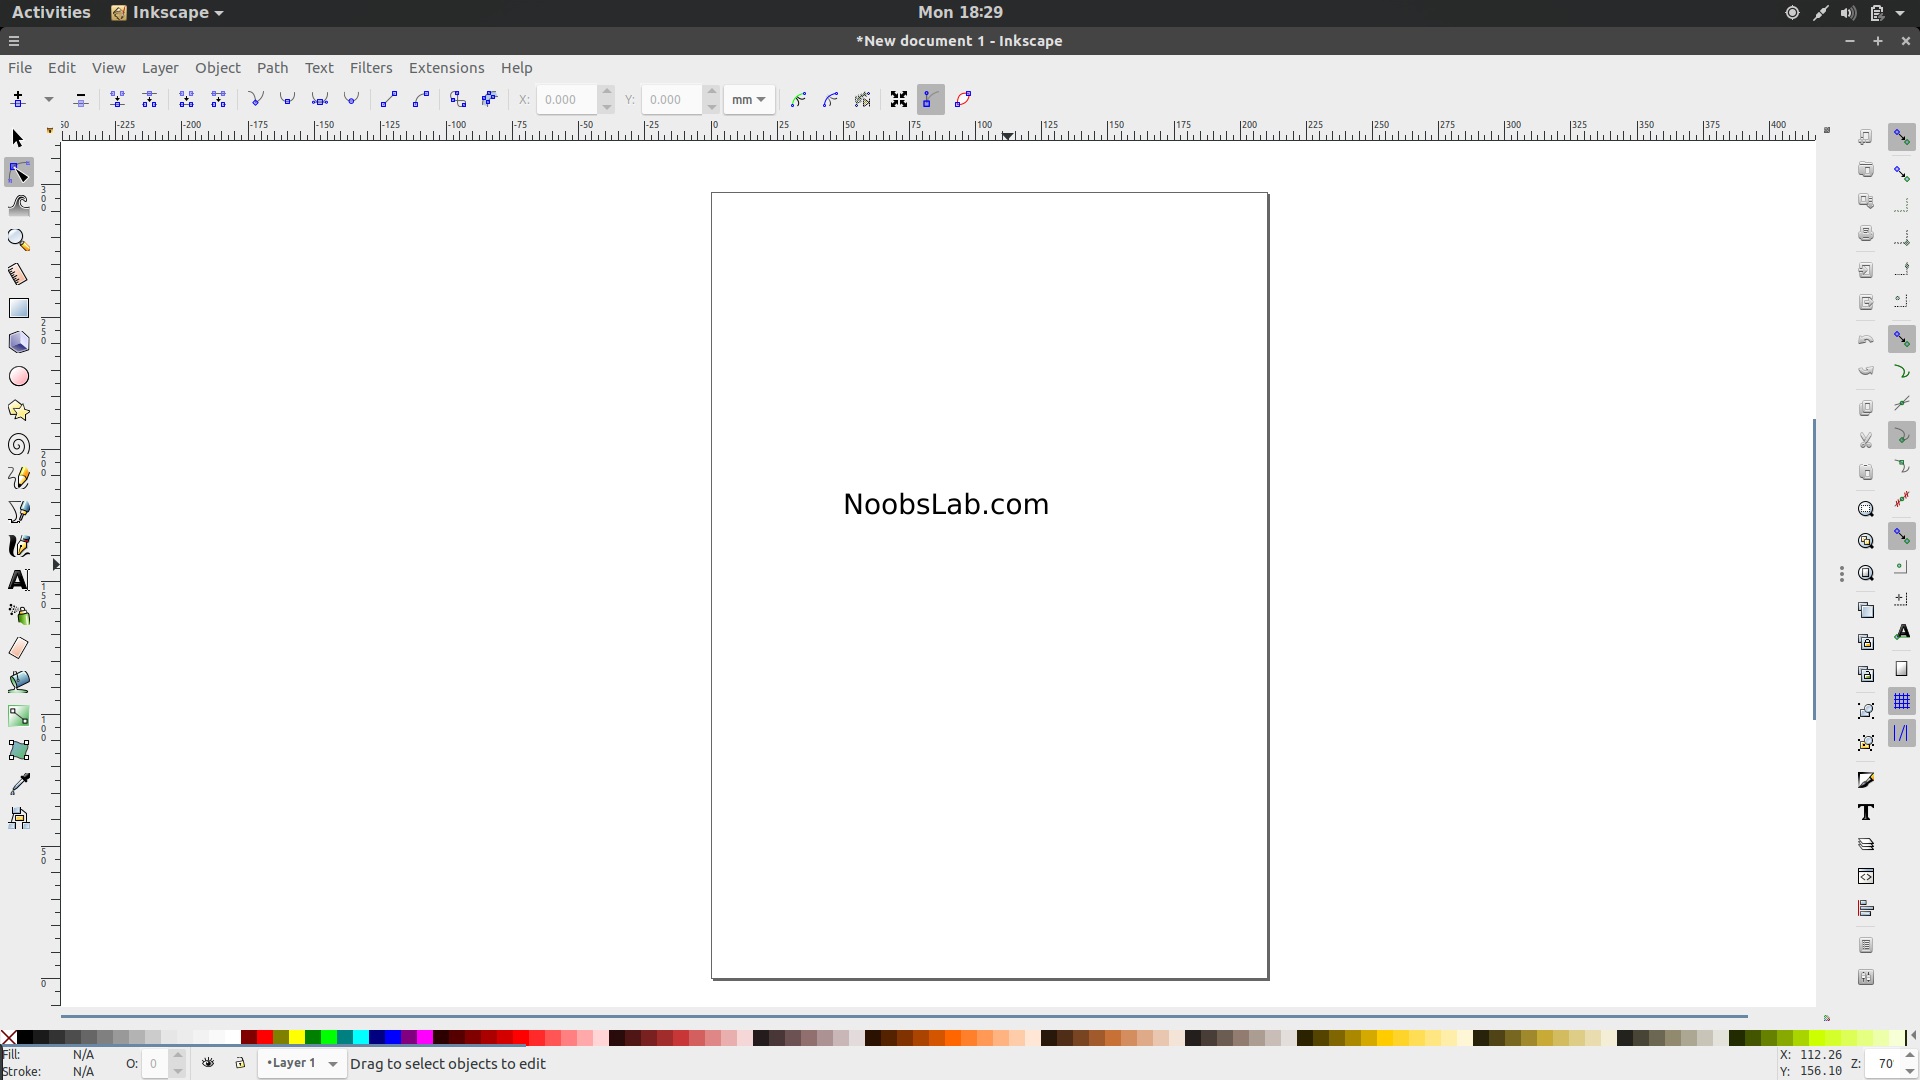Select the Zoom tool
Viewport: 1920px width, 1080px height.
(x=18, y=239)
